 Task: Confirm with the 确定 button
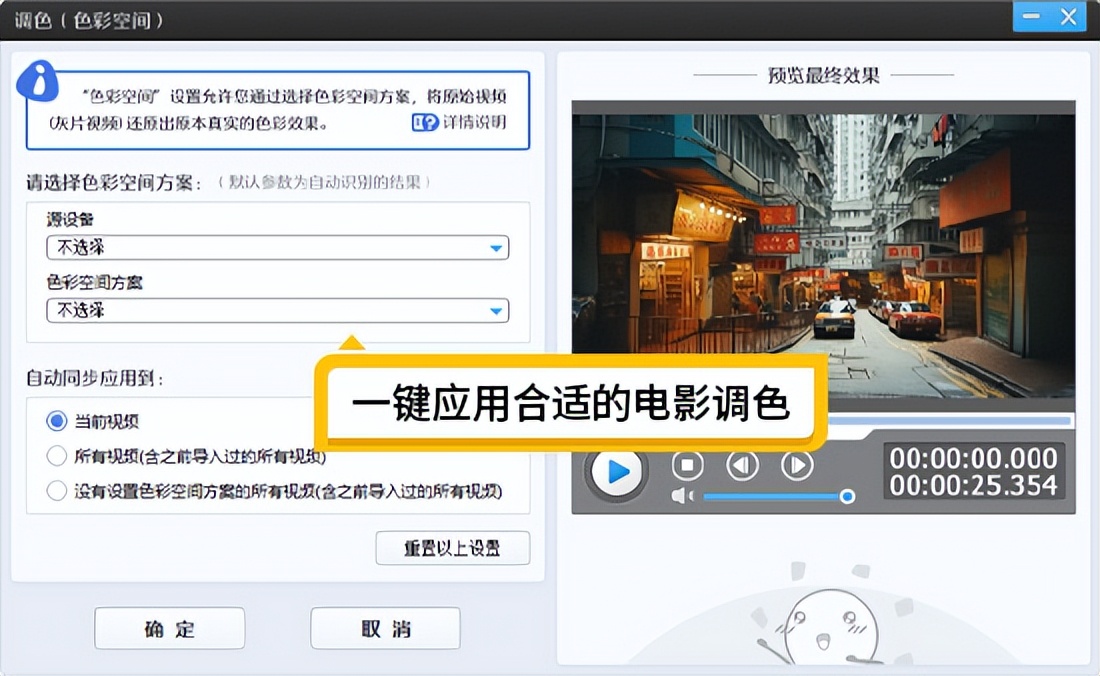click(170, 628)
